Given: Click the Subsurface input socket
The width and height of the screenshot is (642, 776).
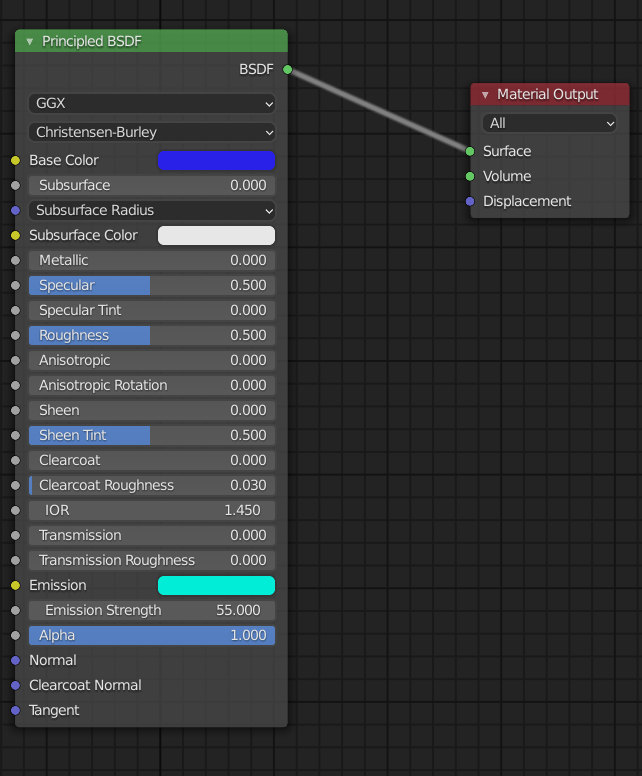Looking at the screenshot, I should click(15, 186).
